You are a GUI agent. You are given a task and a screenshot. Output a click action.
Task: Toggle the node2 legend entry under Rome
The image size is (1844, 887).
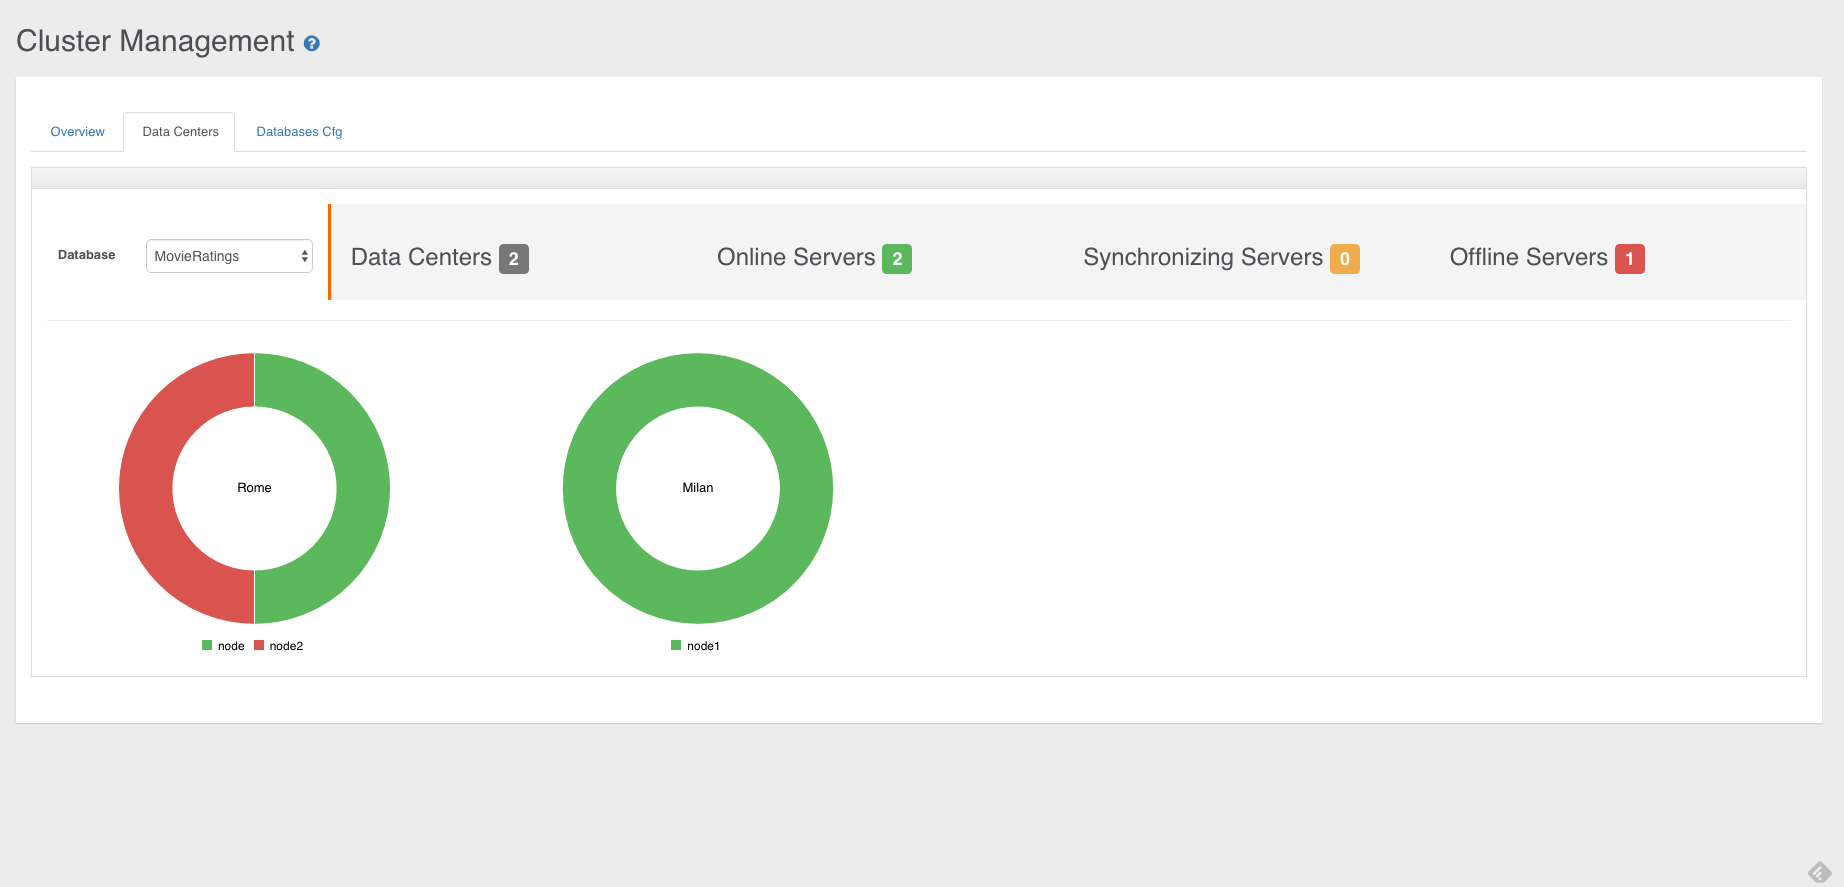point(279,646)
